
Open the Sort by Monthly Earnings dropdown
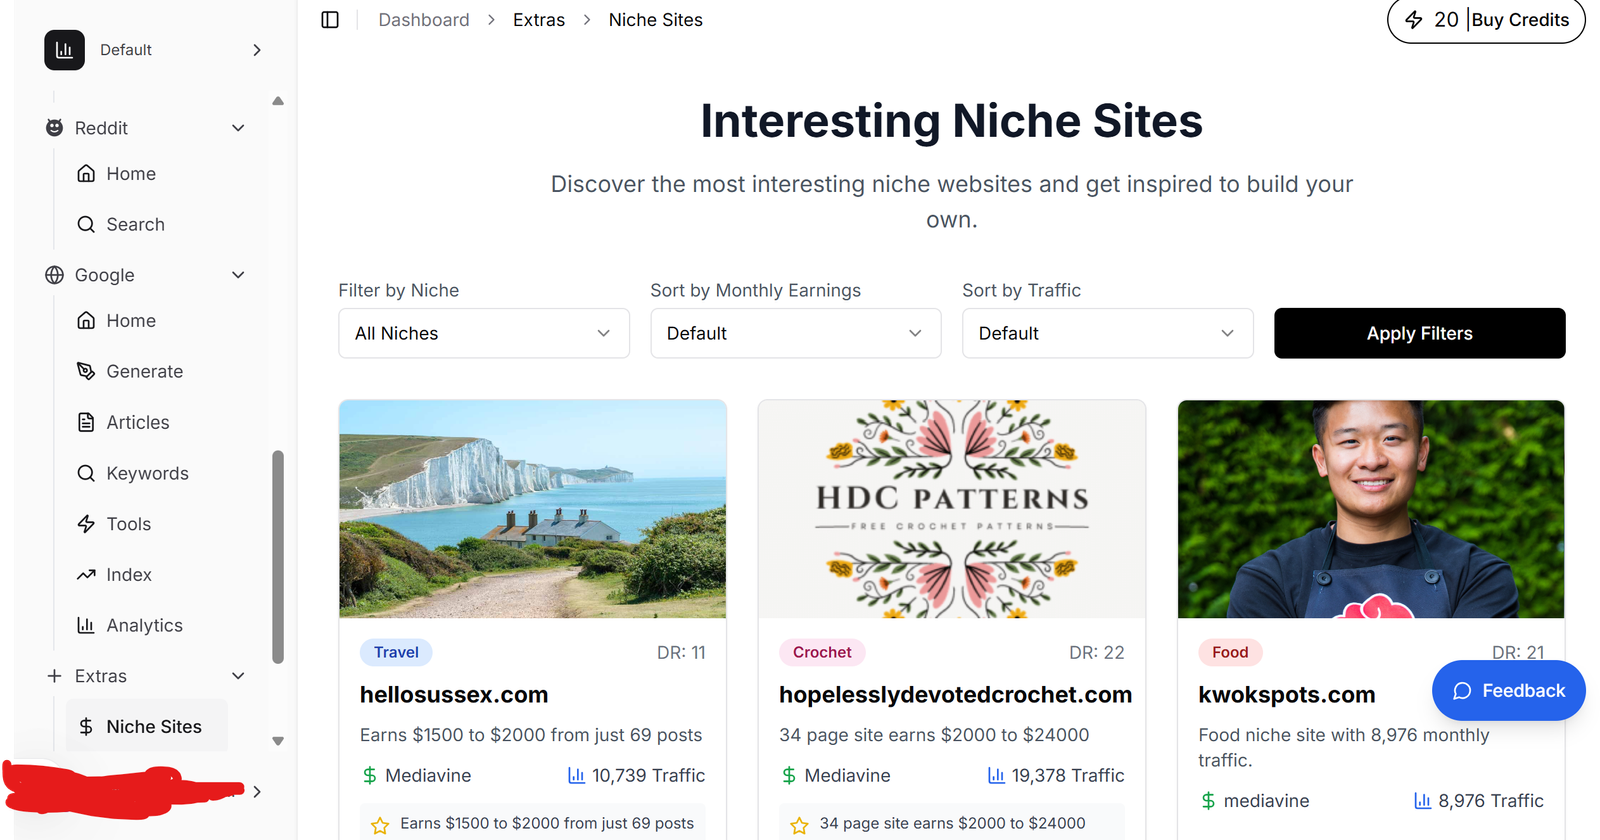pyautogui.click(x=795, y=333)
